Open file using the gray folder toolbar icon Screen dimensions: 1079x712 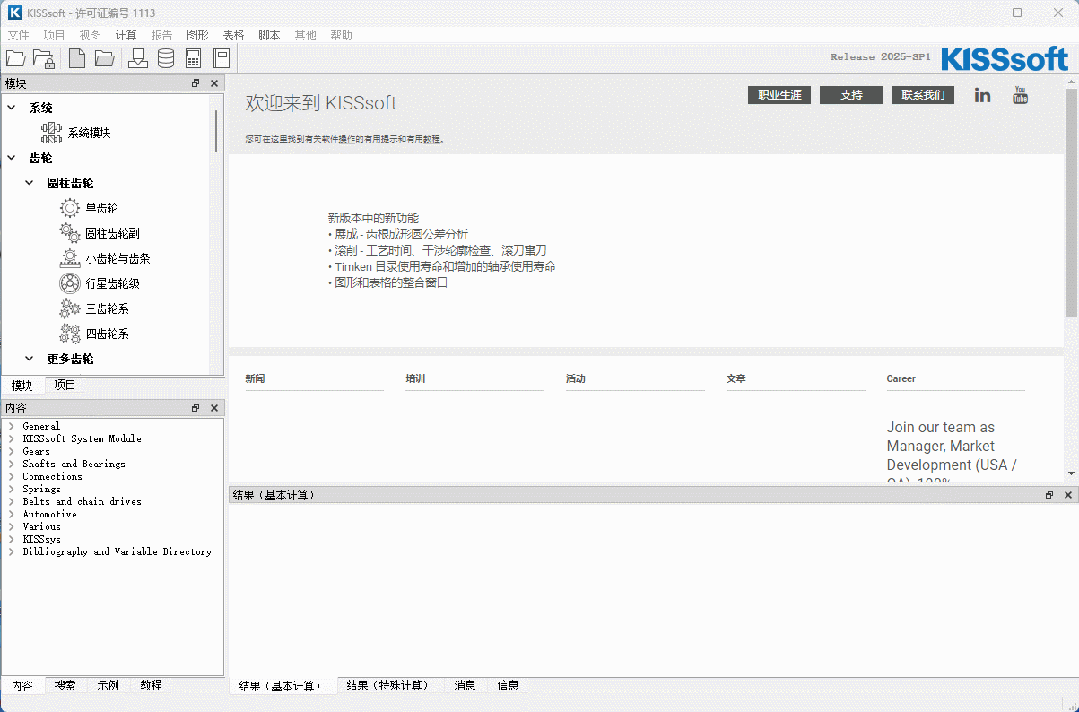tap(105, 58)
